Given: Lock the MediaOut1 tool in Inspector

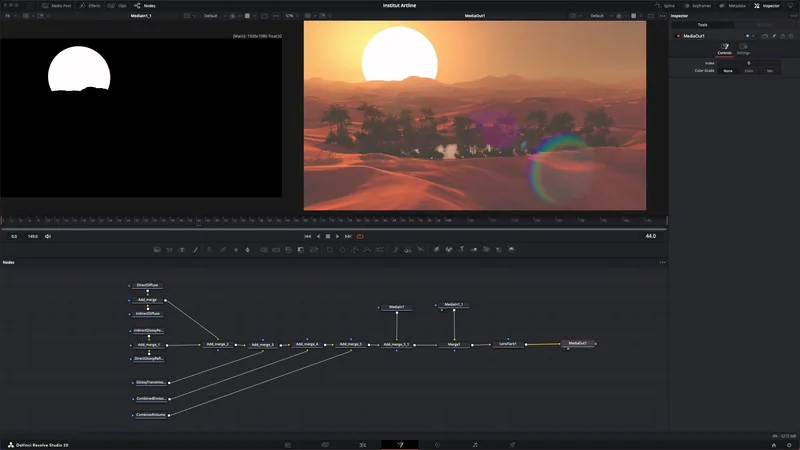Looking at the screenshot, I should pyautogui.click(x=783, y=36).
